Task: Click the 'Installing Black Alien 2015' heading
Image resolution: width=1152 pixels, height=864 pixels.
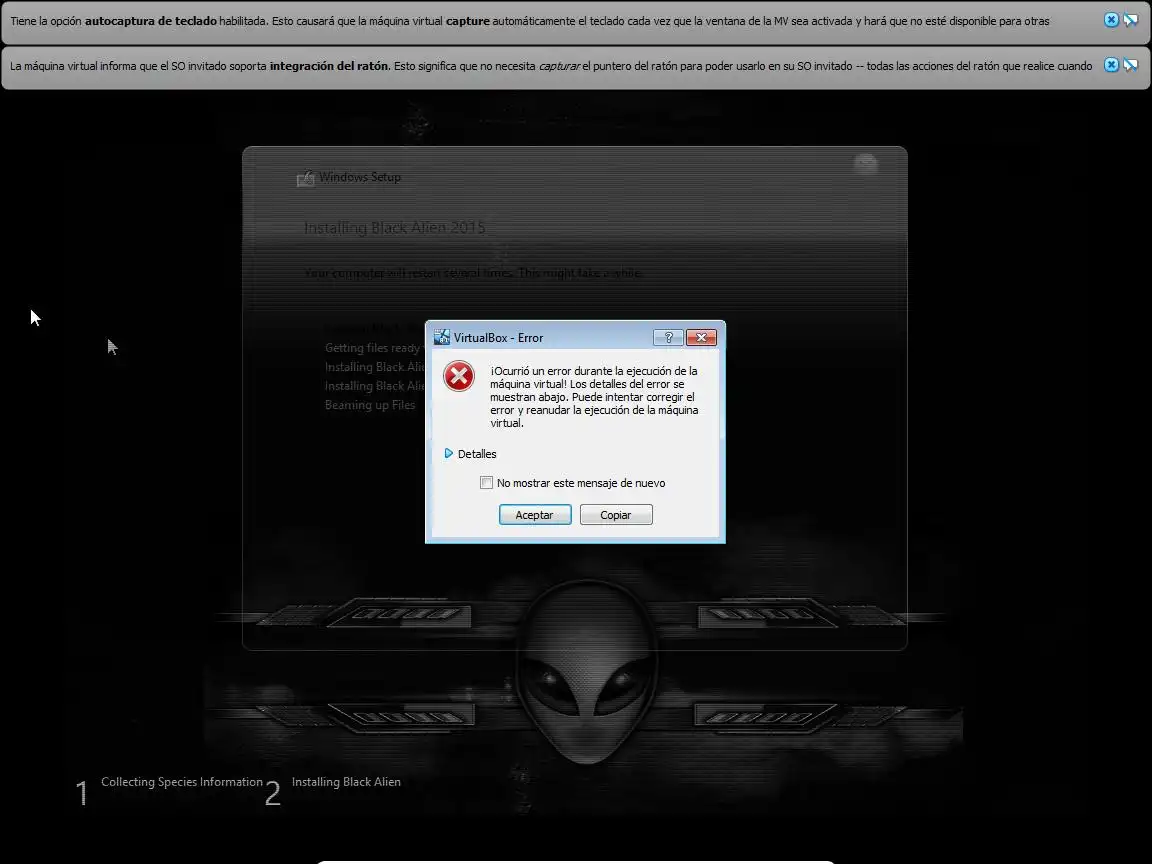Action: pyautogui.click(x=395, y=228)
